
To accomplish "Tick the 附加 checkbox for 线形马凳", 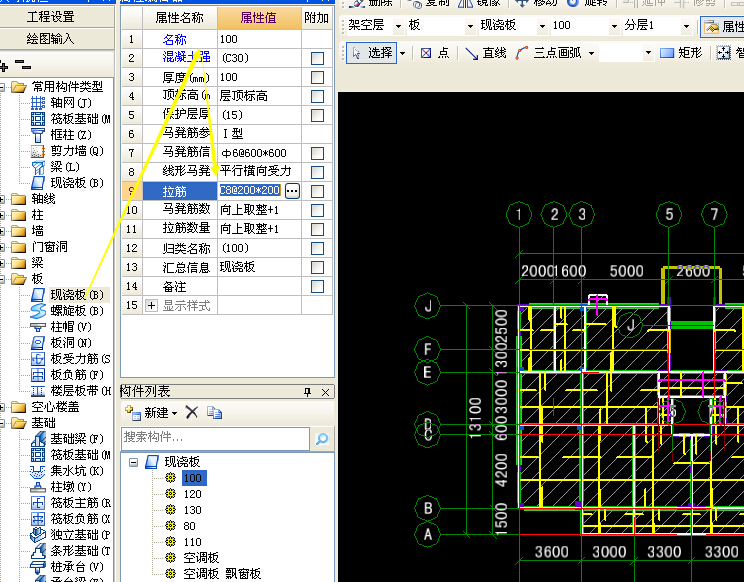I will 317,172.
